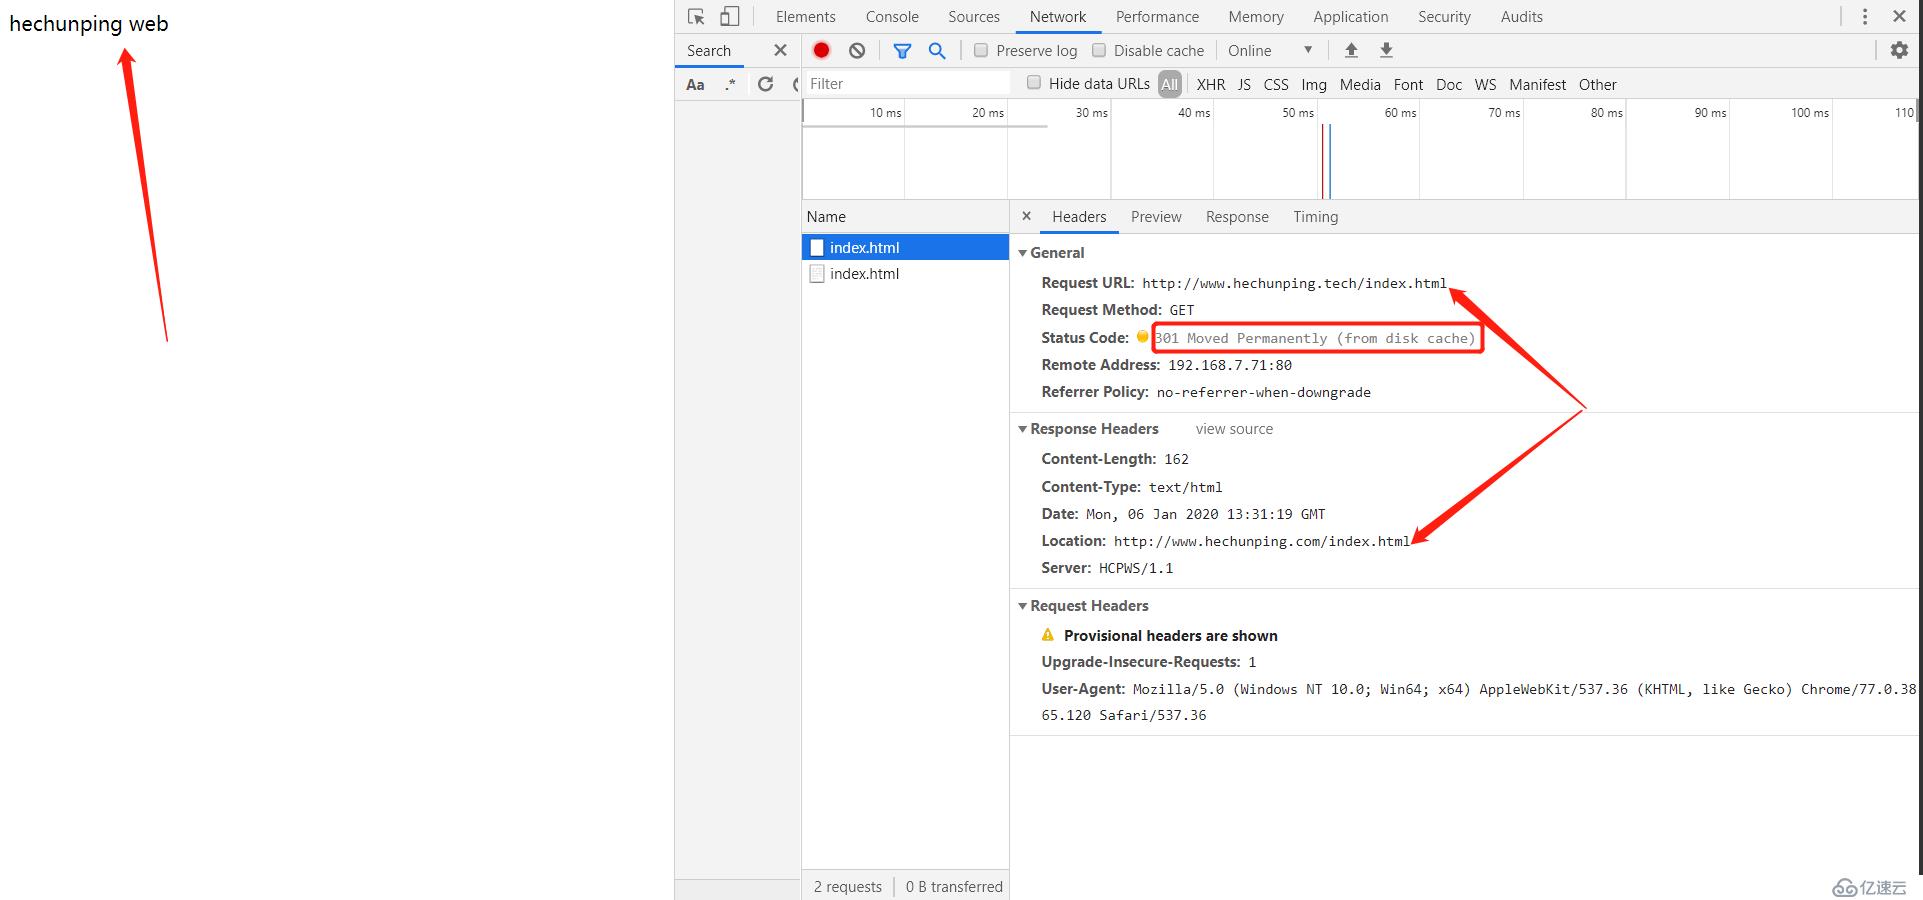Show the Preview tab of request

point(1156,217)
